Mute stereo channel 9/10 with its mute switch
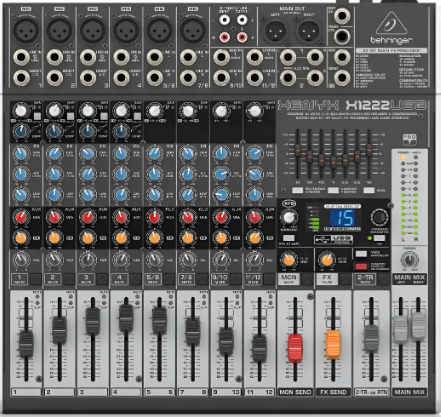441x417 pixels. pyautogui.click(x=236, y=279)
